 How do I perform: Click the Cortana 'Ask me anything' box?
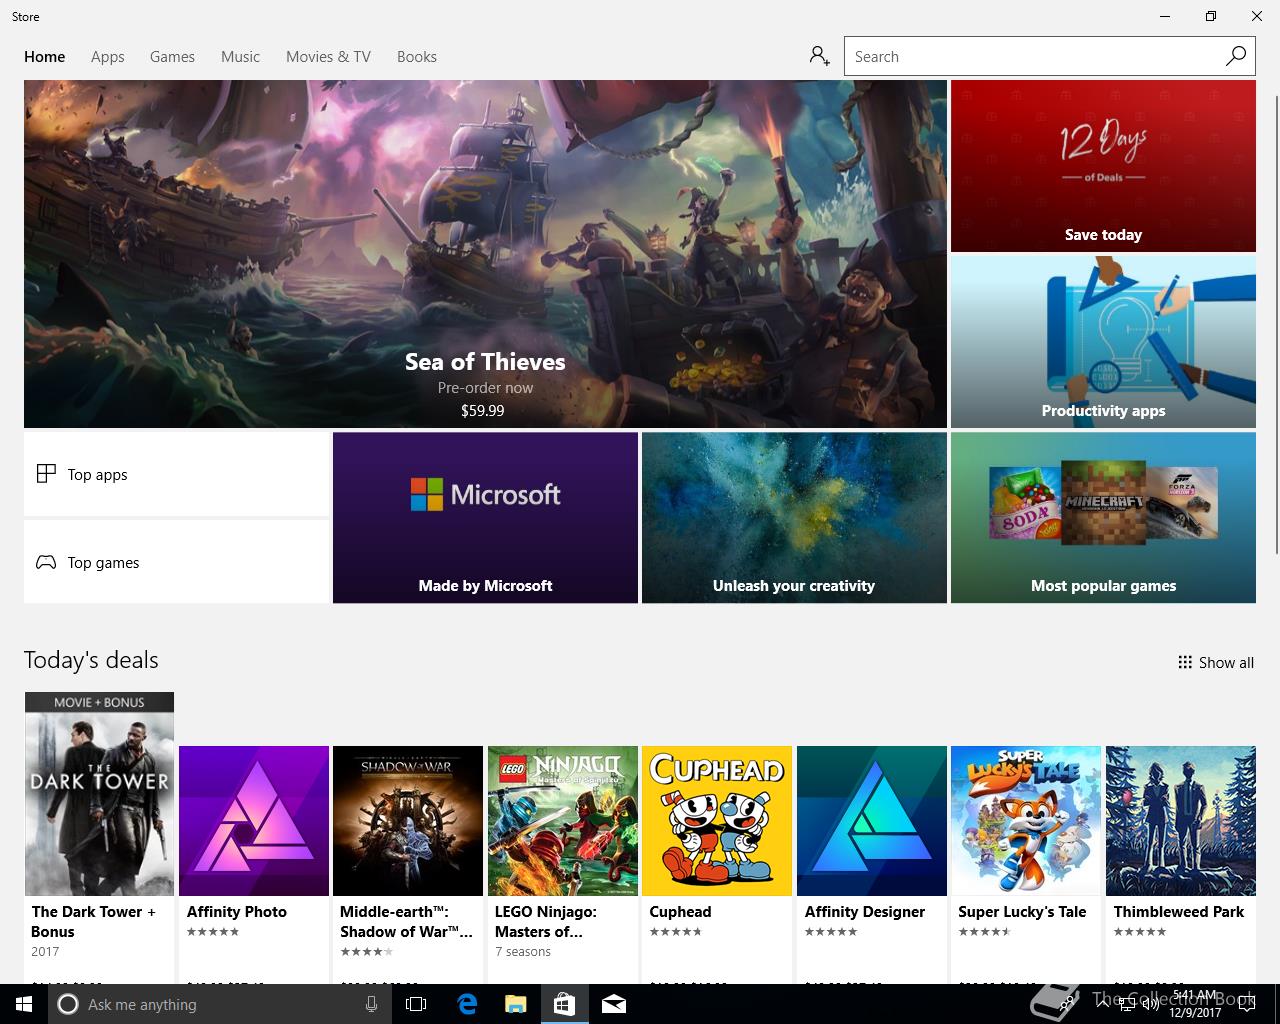219,1004
